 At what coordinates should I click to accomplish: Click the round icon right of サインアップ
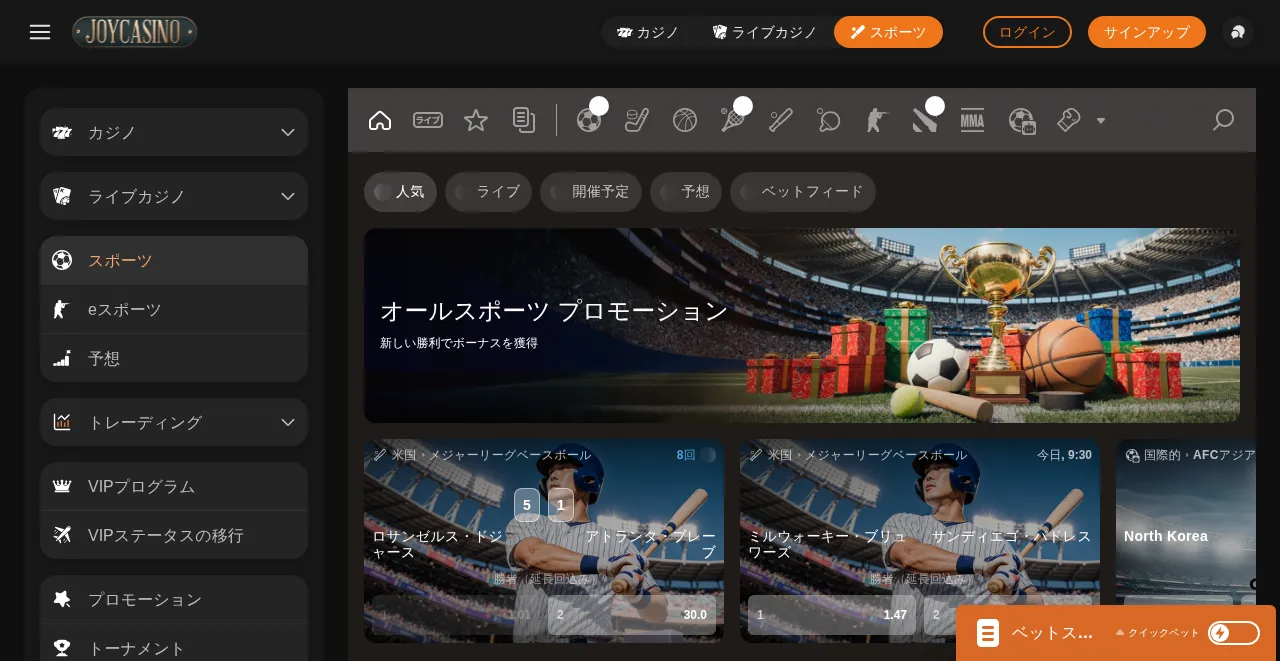1238,32
